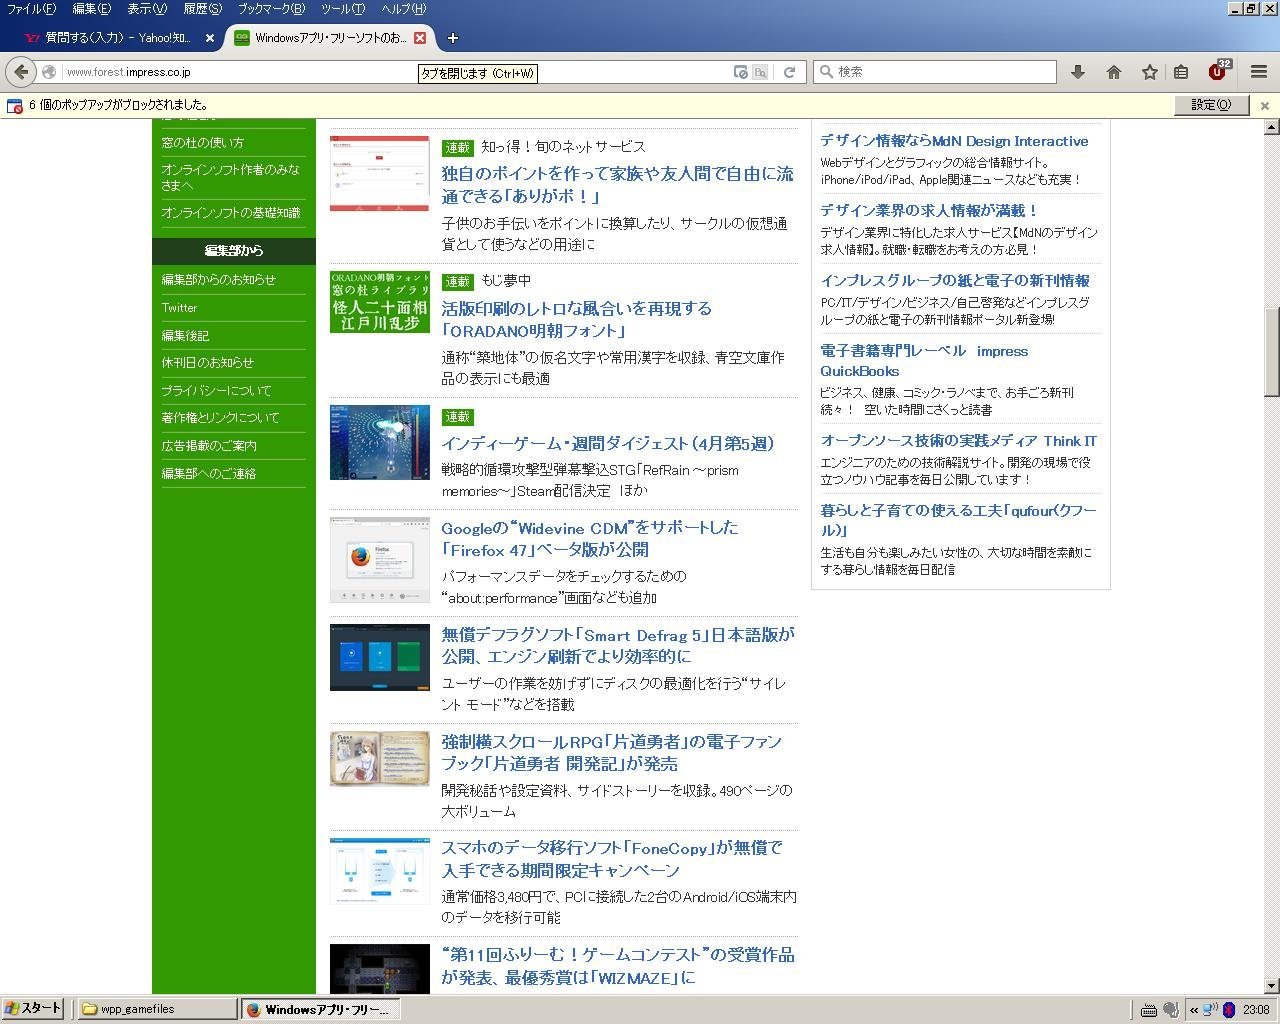Open popup blocker 設定 options button

click(1210, 105)
